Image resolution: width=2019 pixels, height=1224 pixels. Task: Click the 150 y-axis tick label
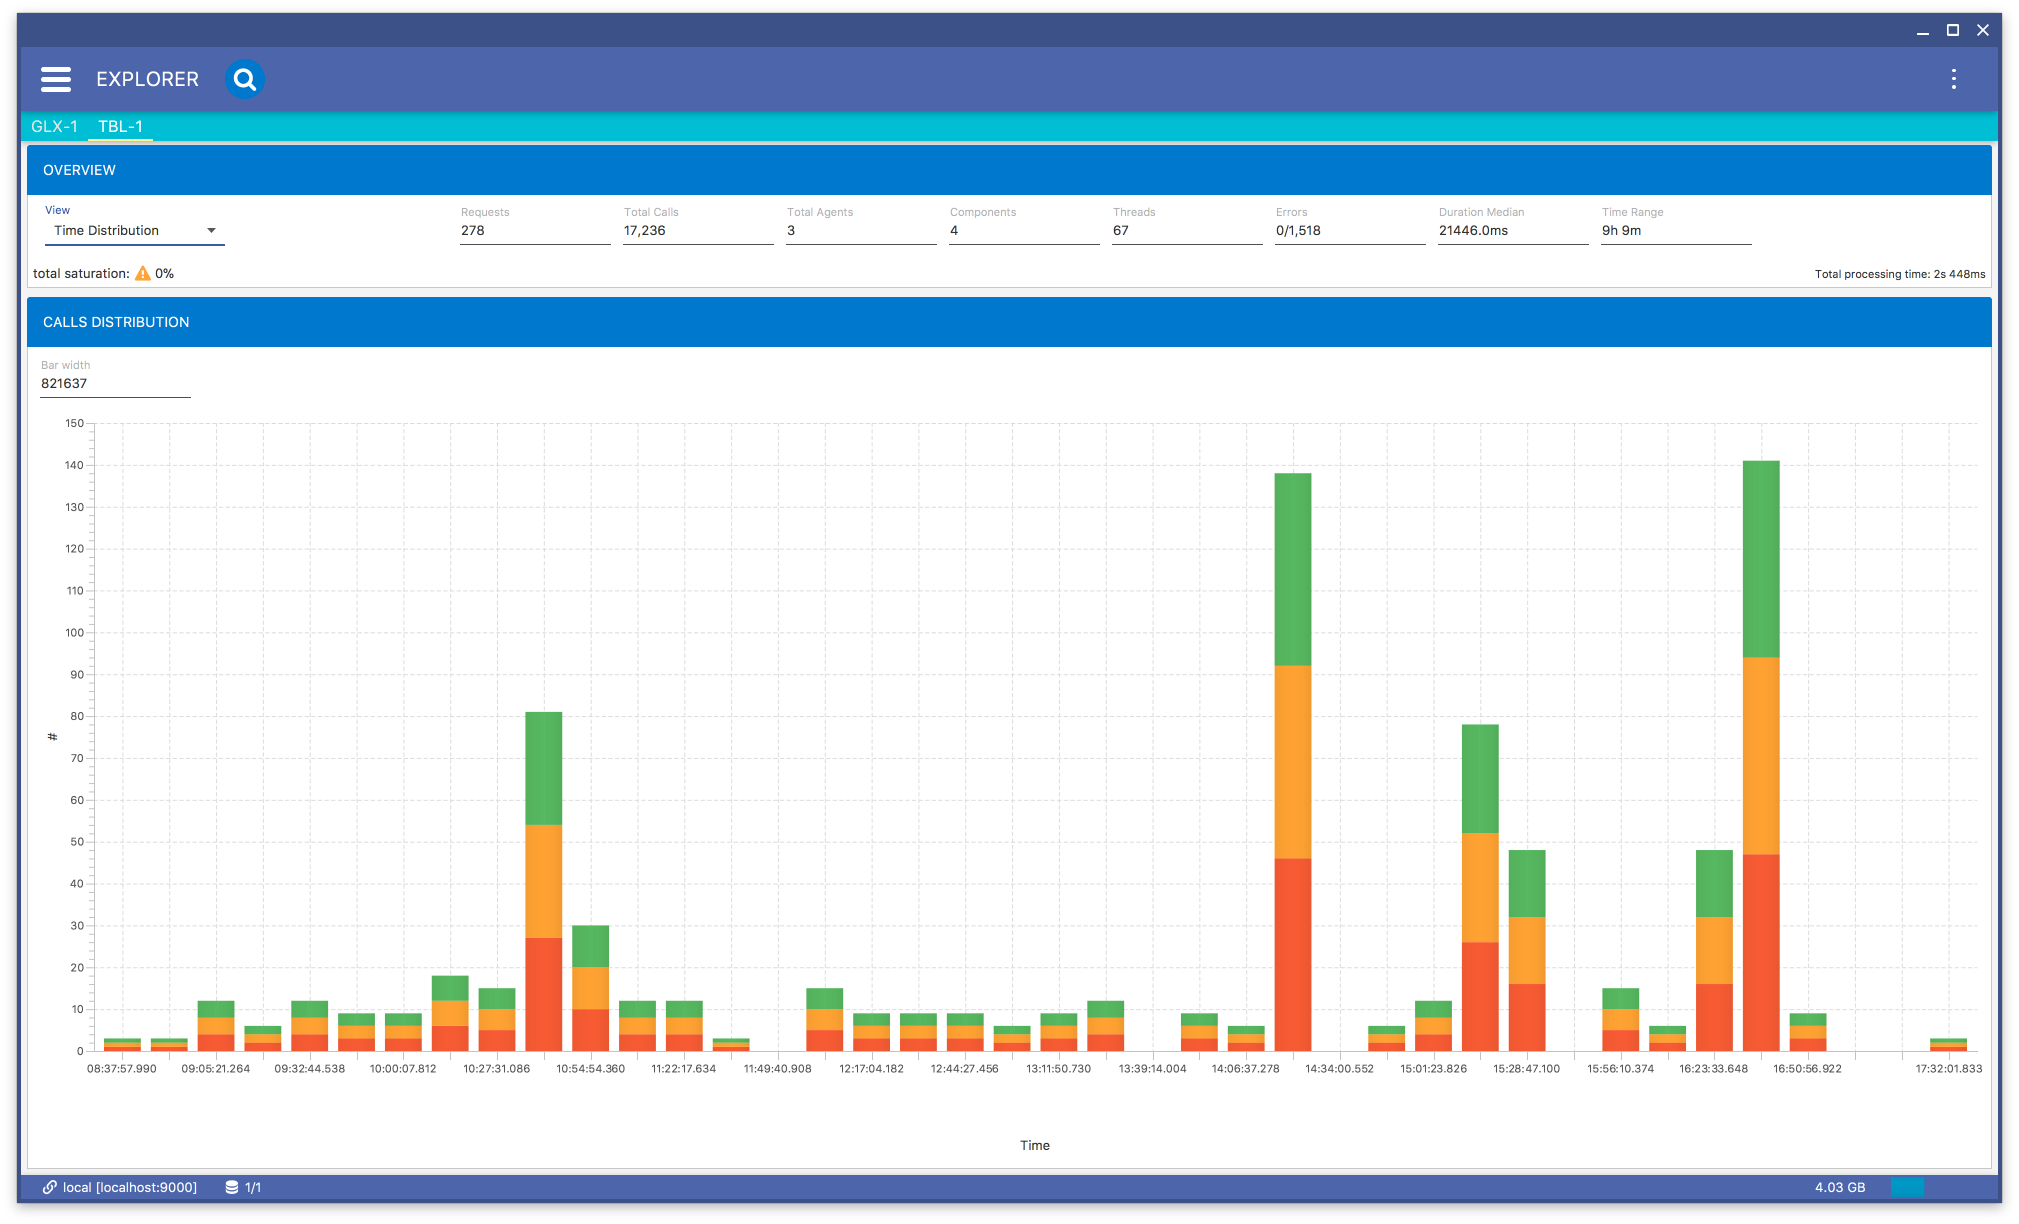pos(75,424)
